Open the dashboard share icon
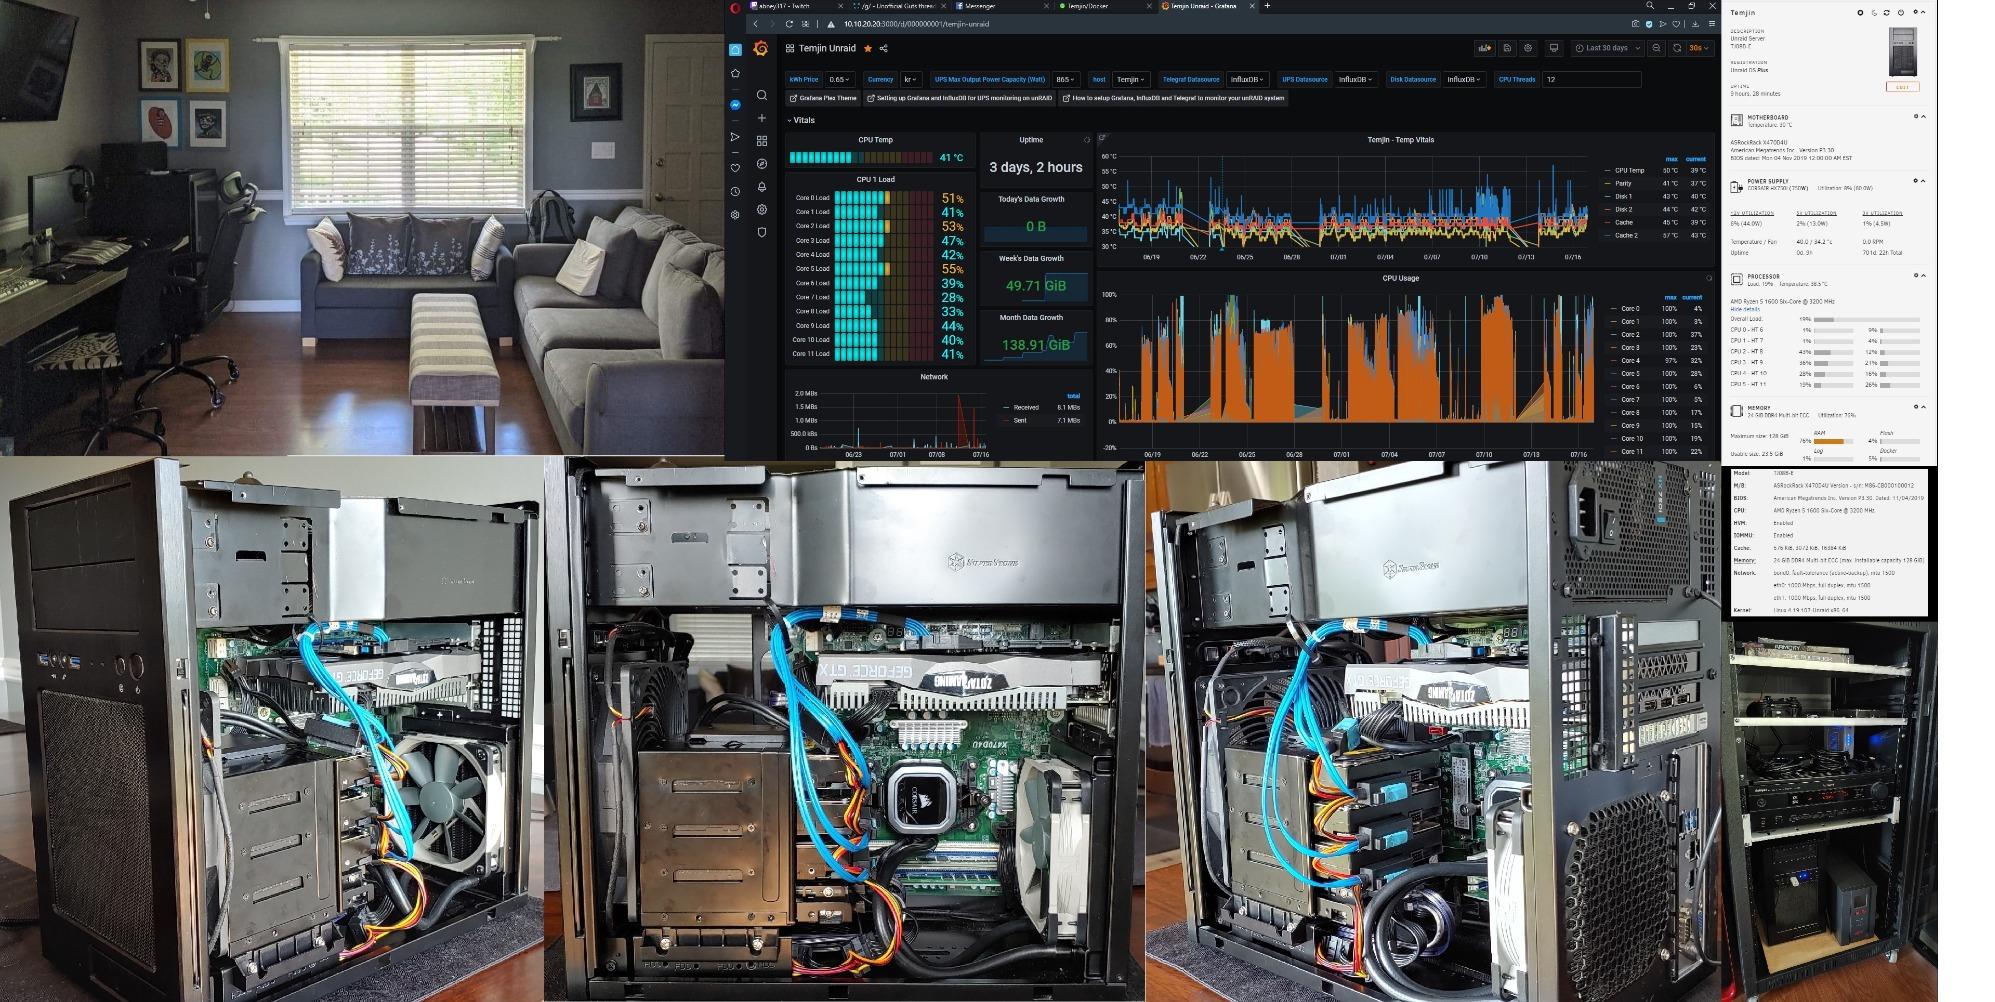 (x=883, y=49)
